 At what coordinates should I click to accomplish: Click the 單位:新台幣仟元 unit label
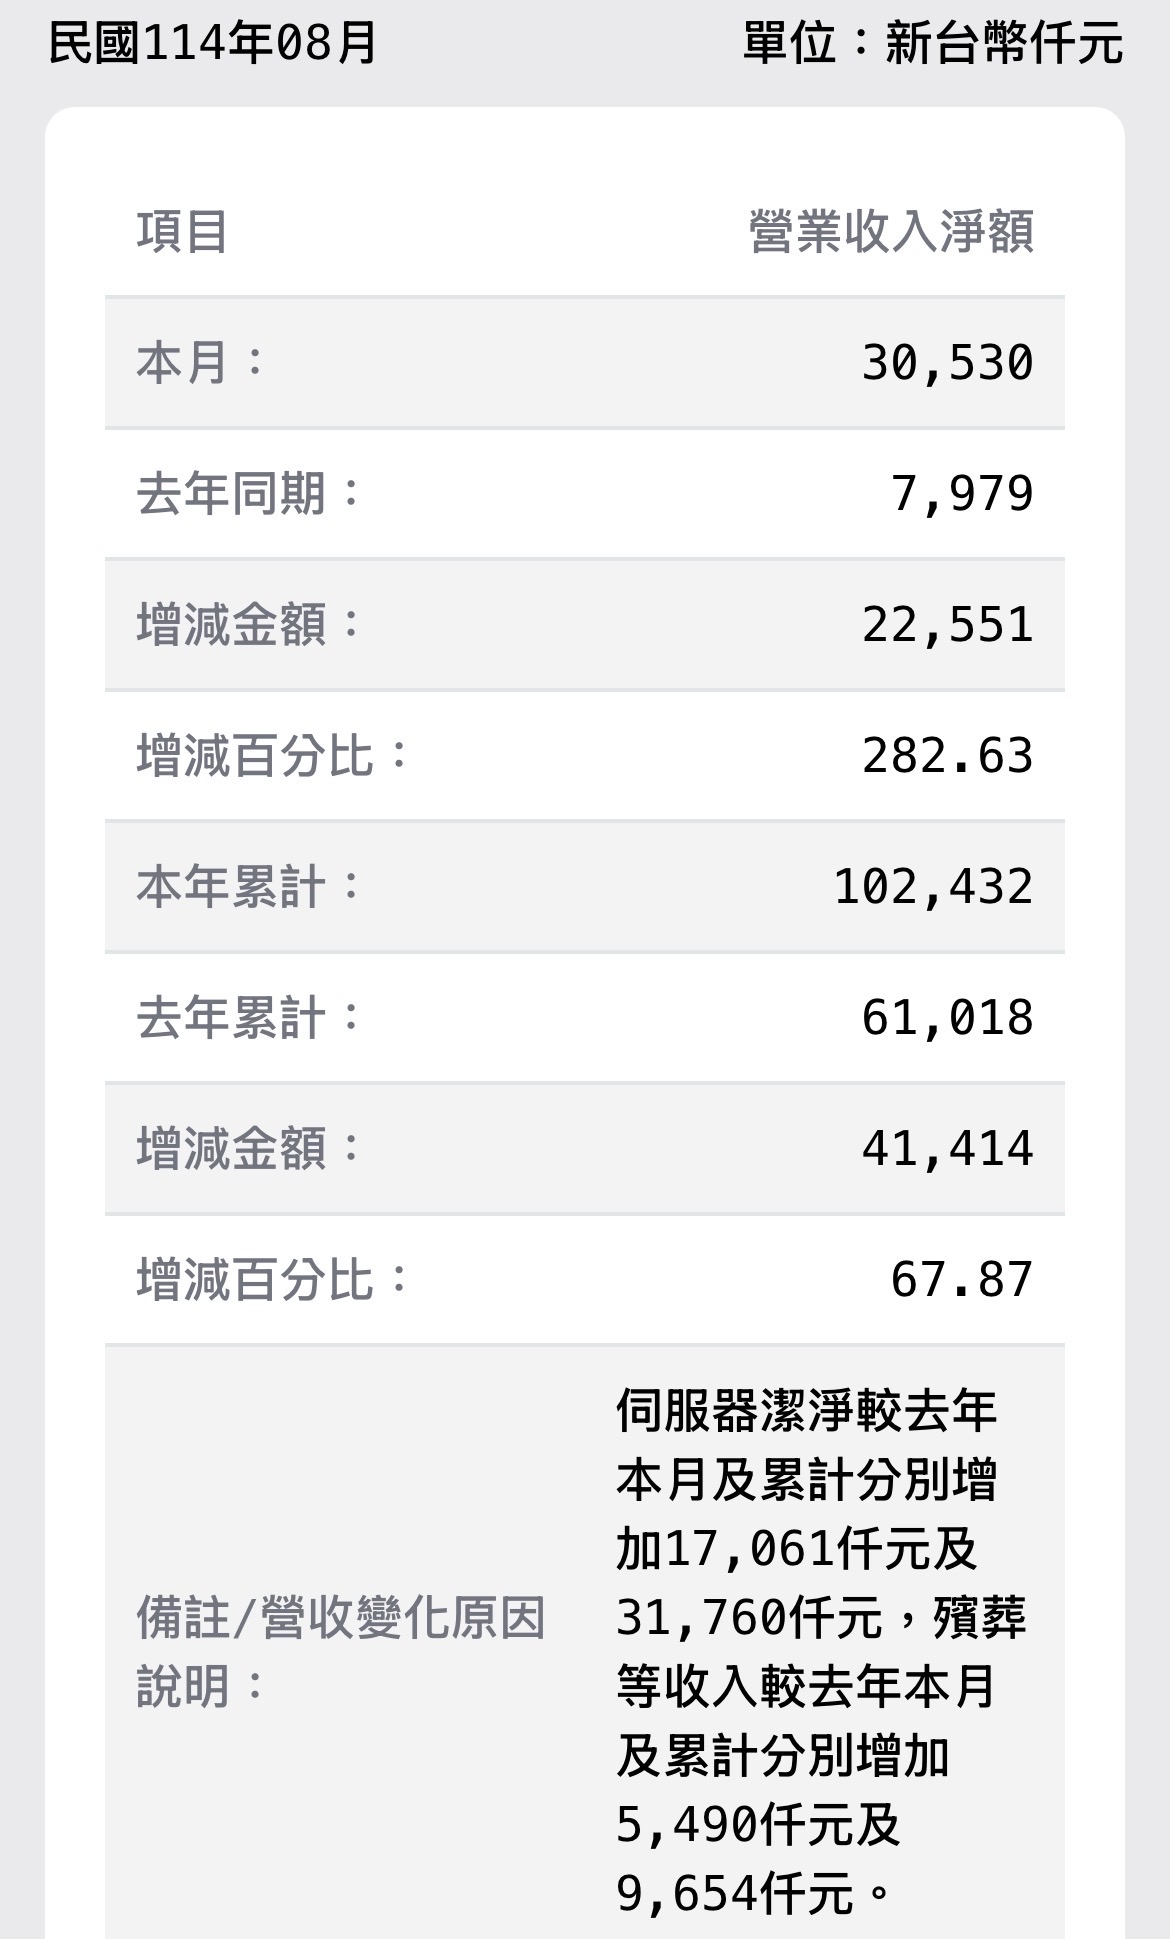coord(932,43)
